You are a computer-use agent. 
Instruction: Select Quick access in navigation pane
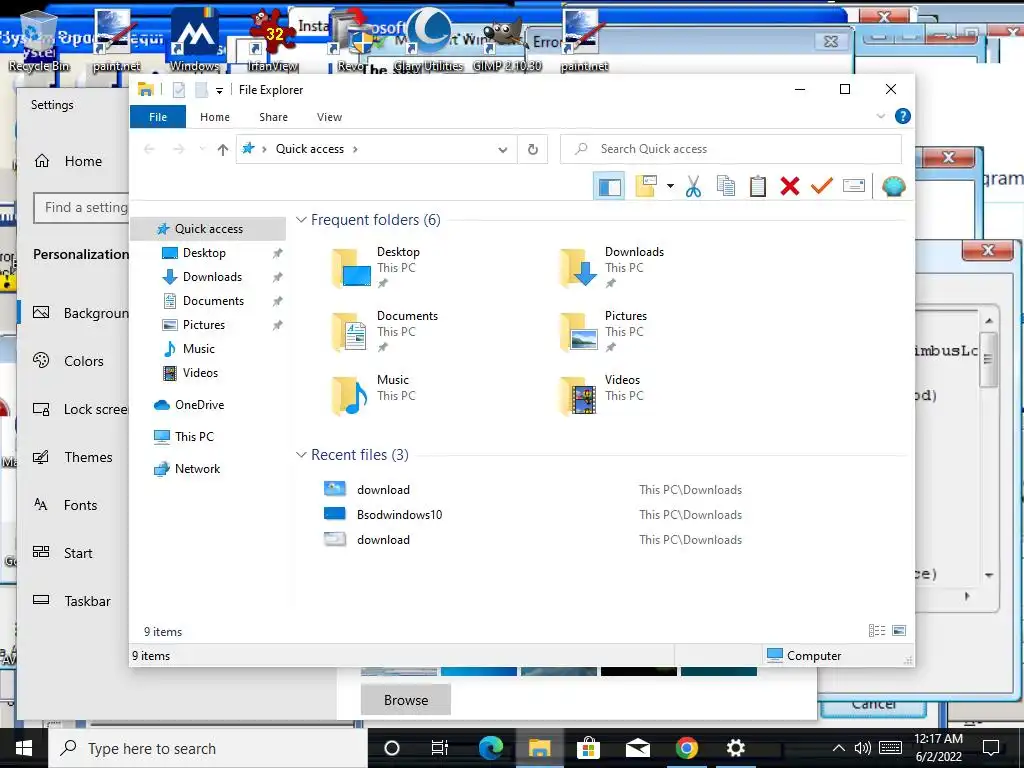208,229
